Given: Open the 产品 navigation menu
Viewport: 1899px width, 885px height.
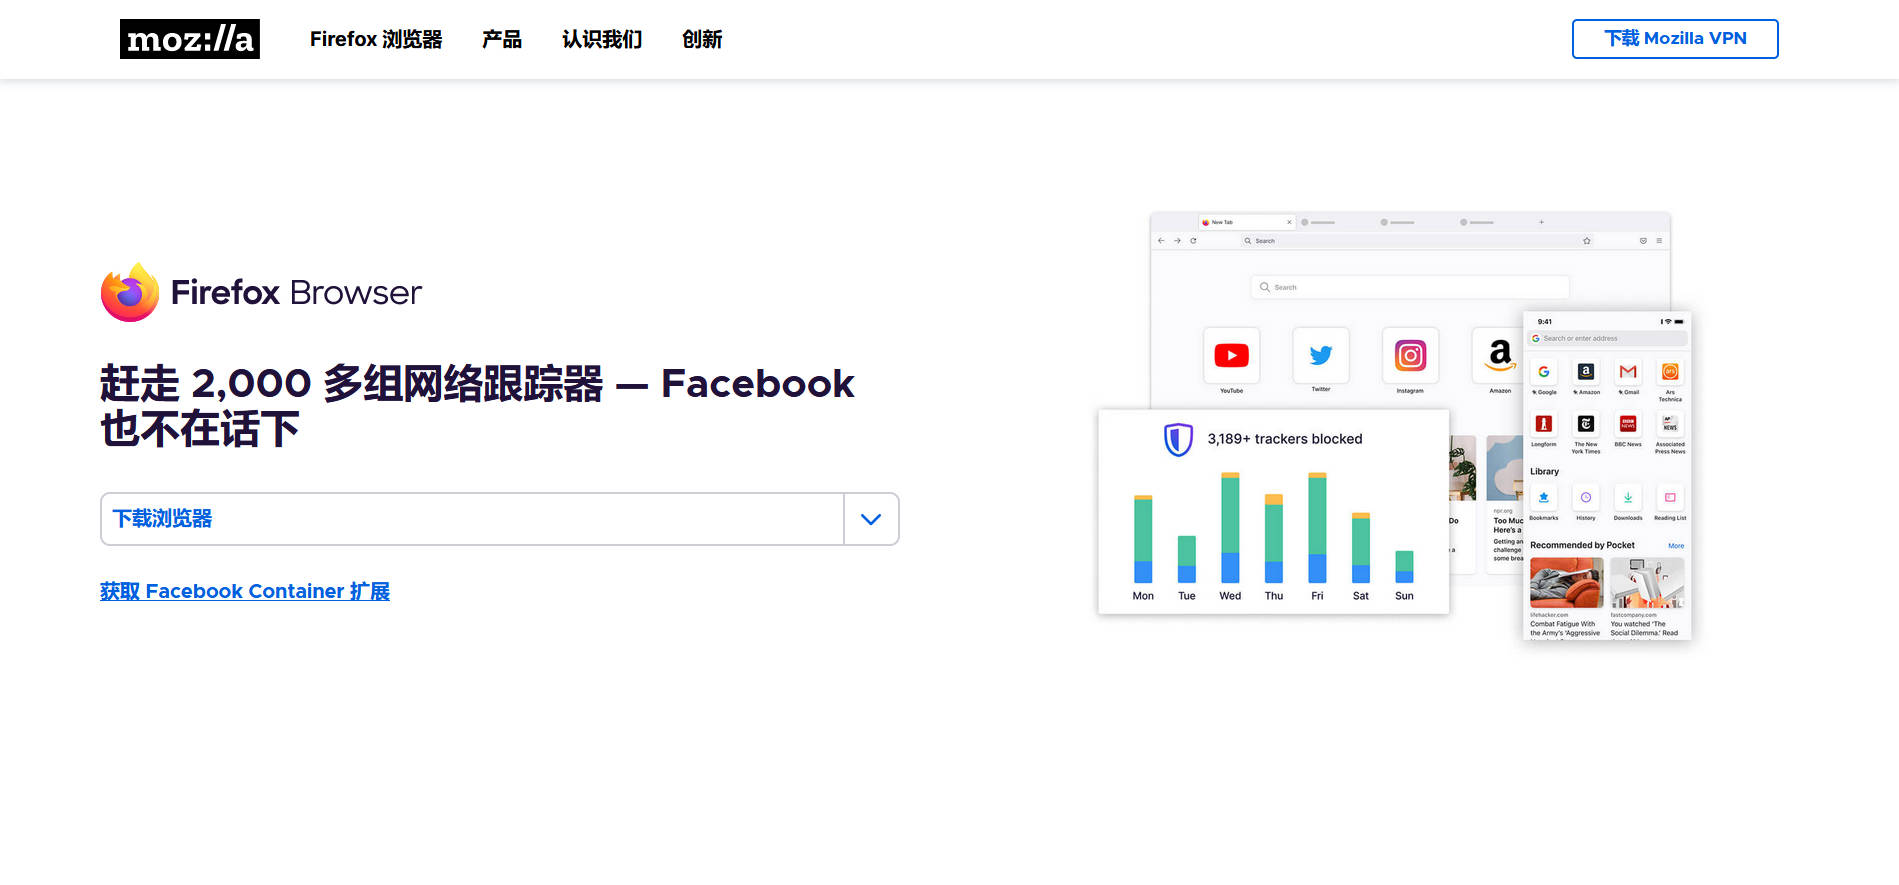Looking at the screenshot, I should [x=502, y=39].
